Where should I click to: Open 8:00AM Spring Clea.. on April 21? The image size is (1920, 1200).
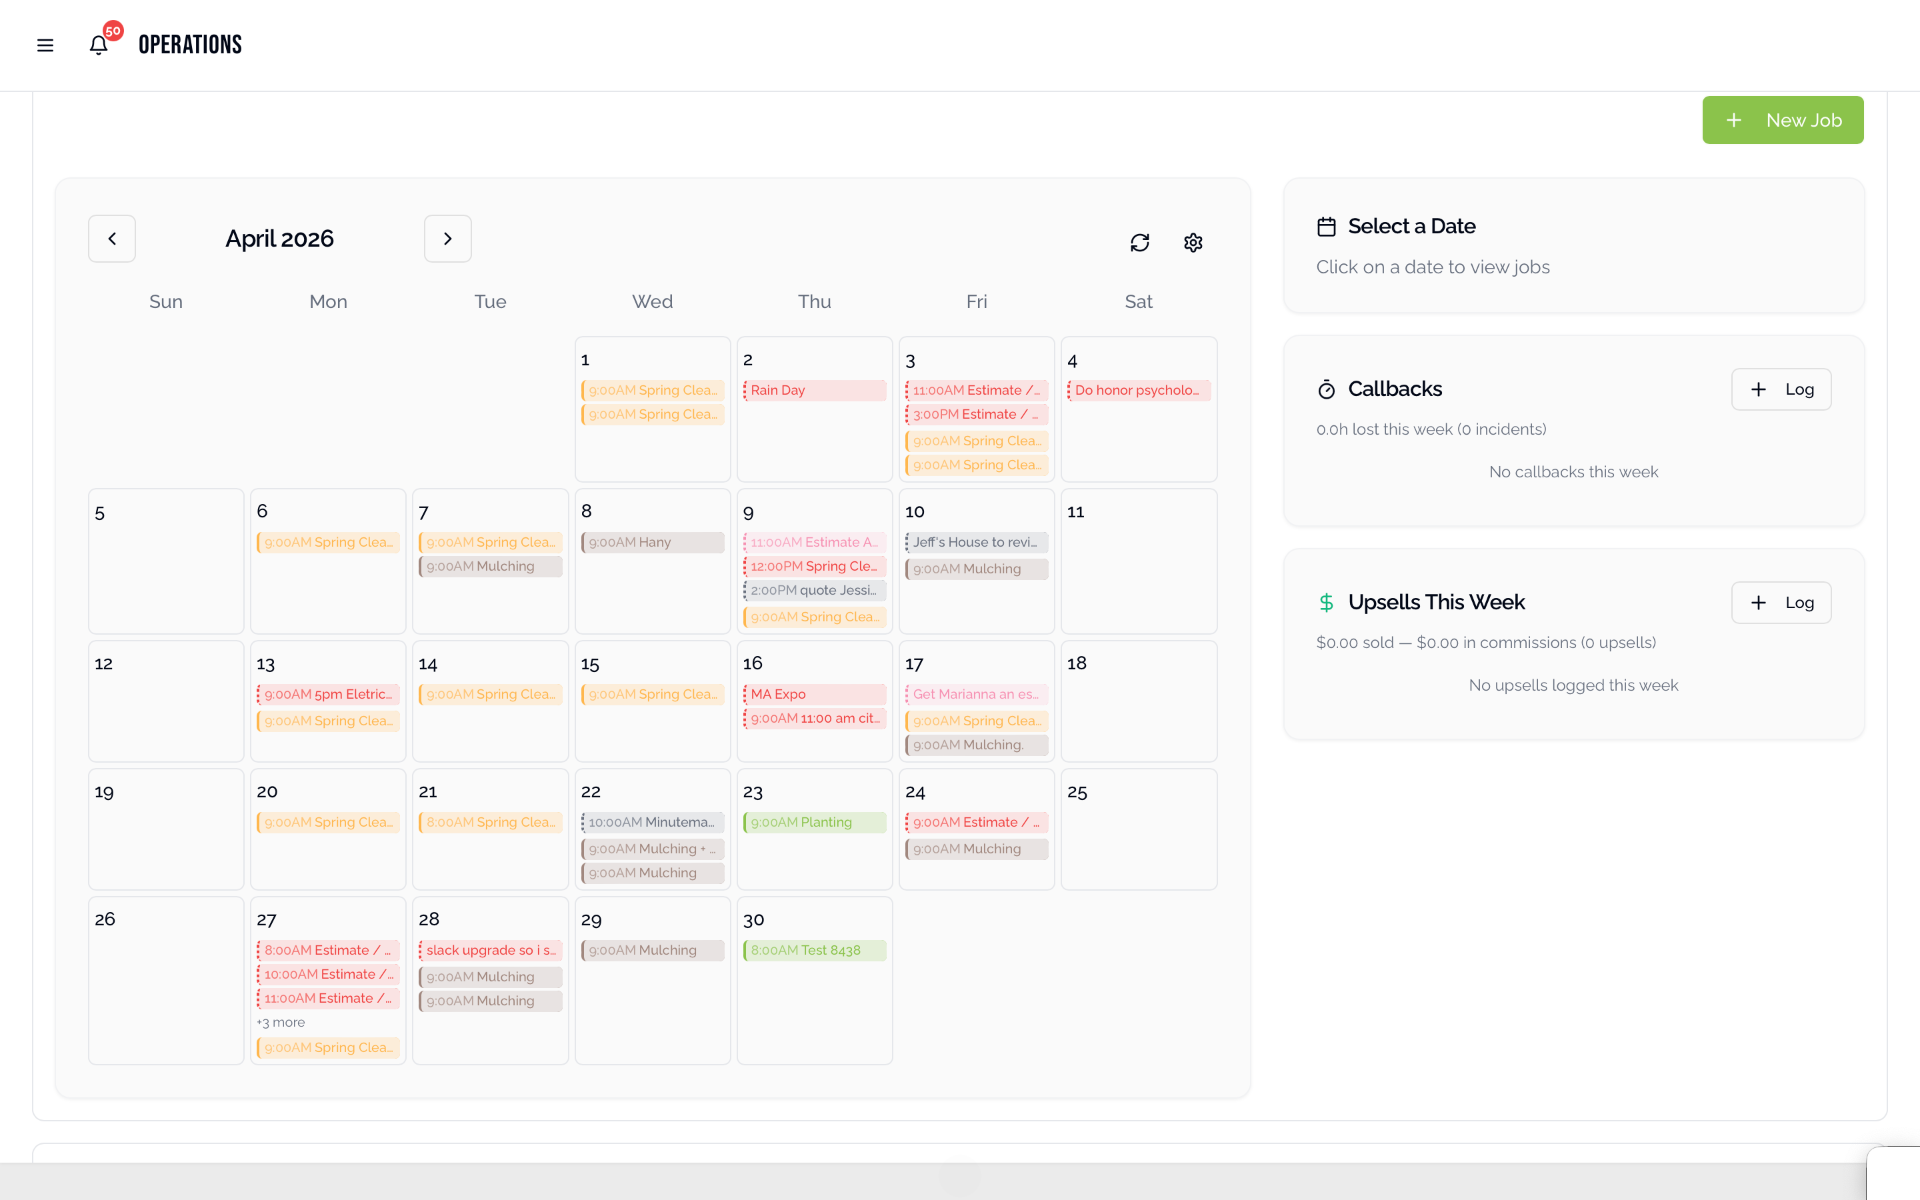491,822
